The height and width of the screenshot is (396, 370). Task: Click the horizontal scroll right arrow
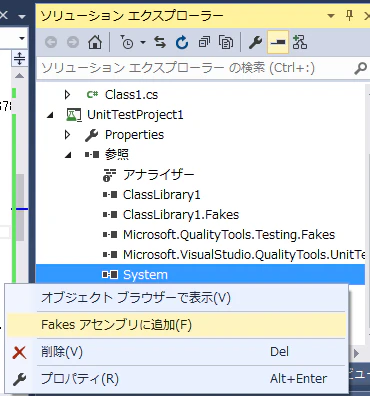357,353
